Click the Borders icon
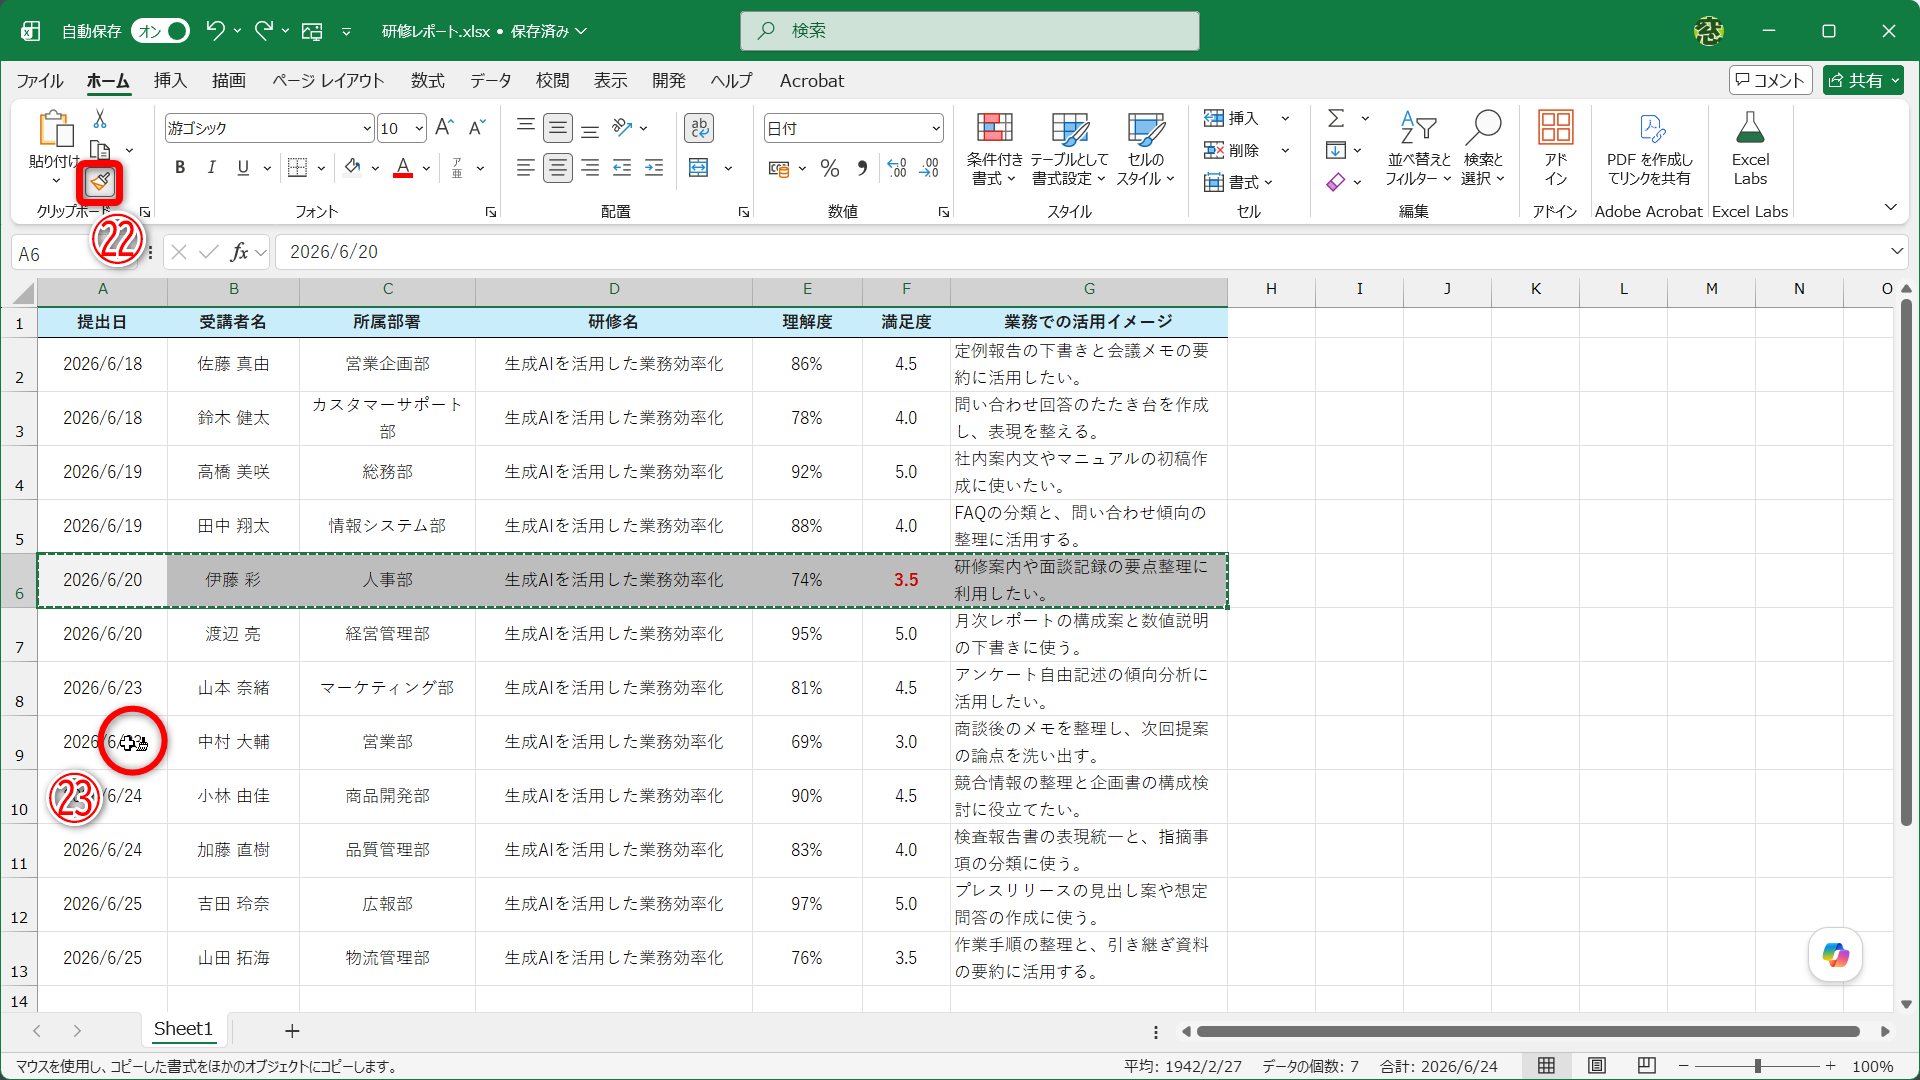The height and width of the screenshot is (1080, 1920). pos(297,168)
